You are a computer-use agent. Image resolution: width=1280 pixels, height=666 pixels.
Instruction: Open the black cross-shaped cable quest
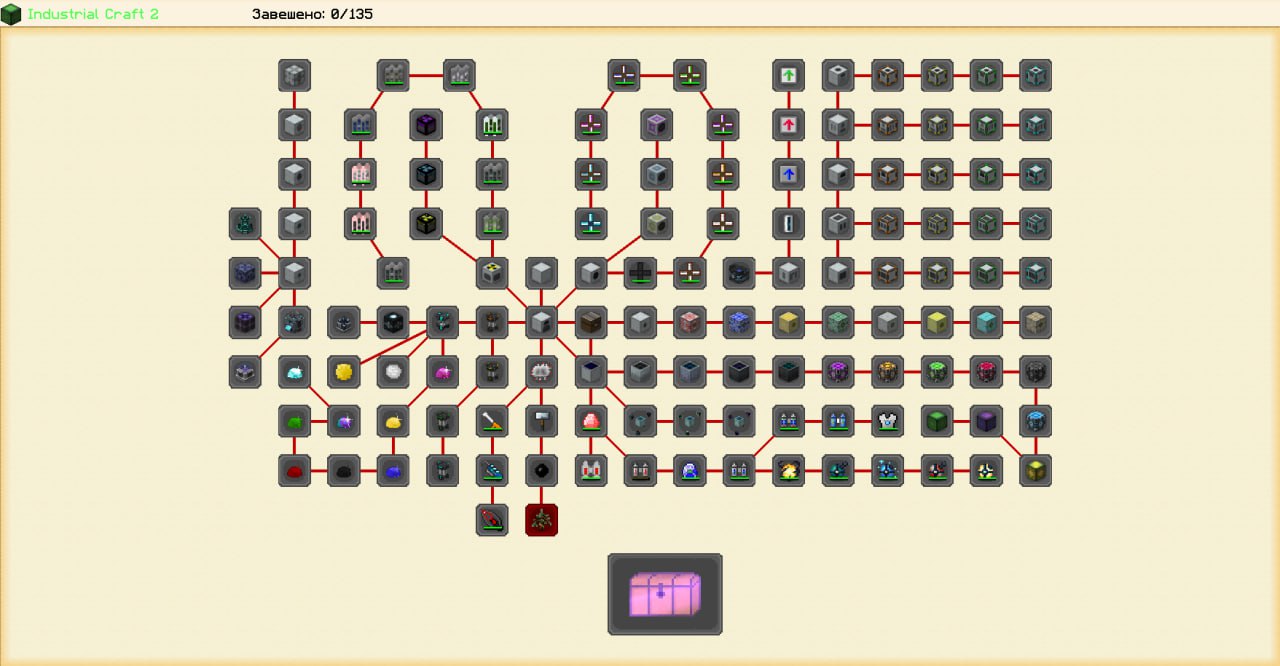coord(640,272)
